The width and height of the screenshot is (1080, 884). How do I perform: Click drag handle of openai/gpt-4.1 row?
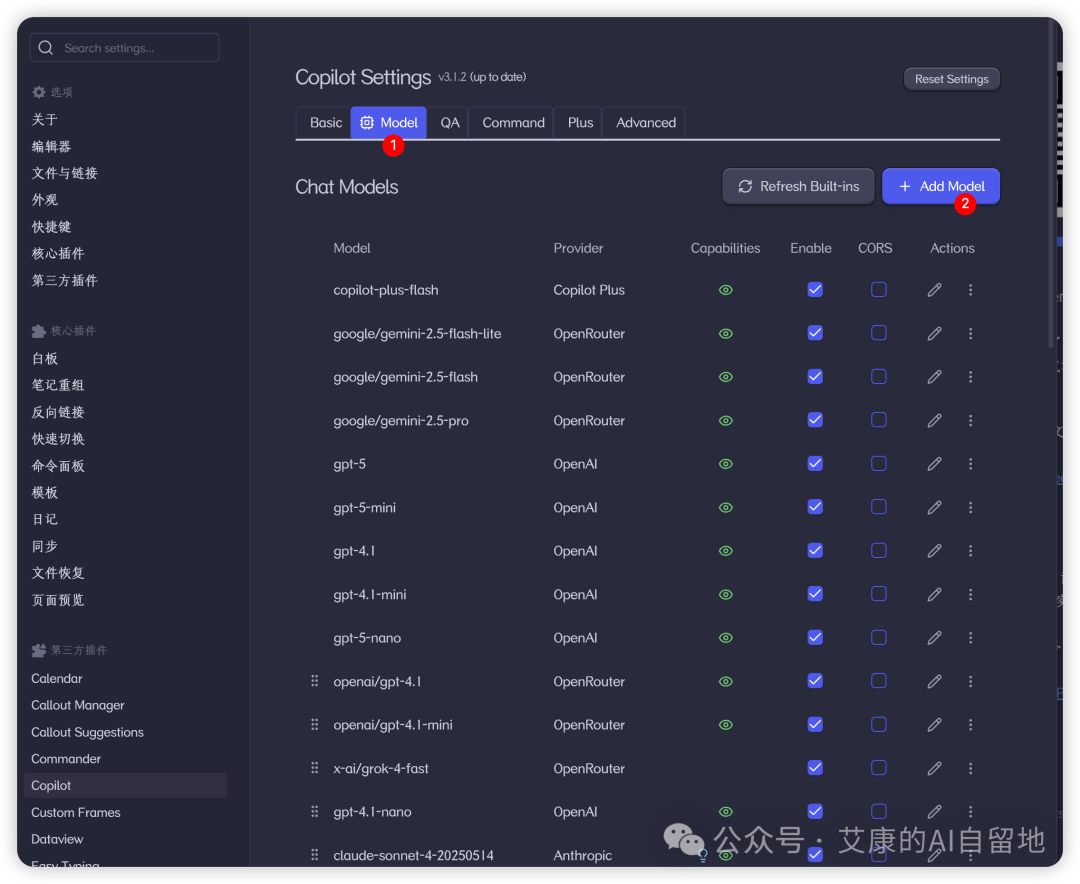[315, 681]
